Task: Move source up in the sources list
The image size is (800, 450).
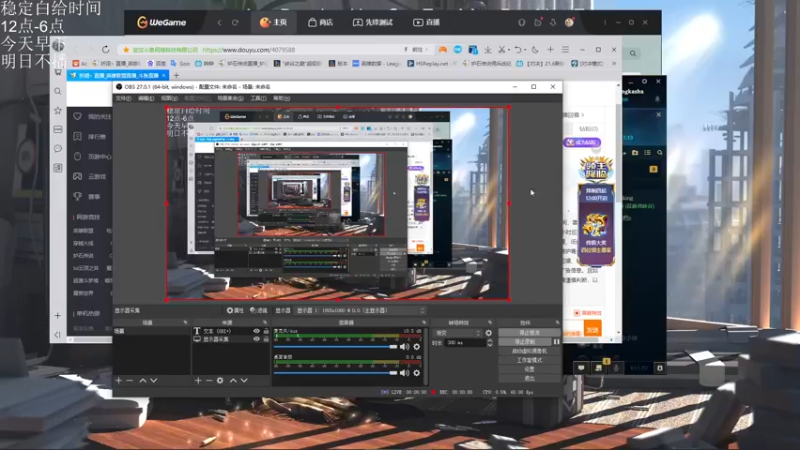Action: (233, 381)
